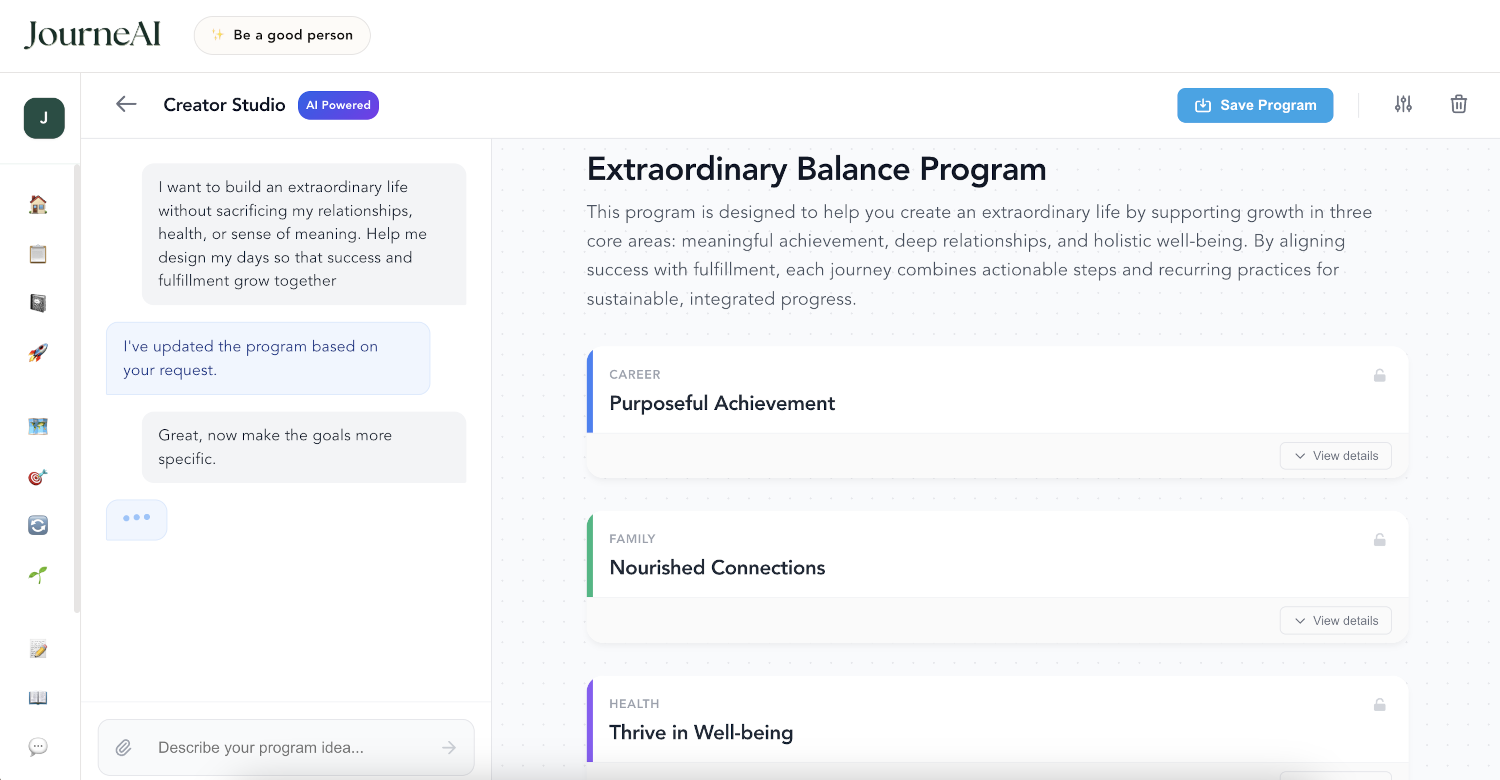The width and height of the screenshot is (1500, 780).
Task: Click the AI Powered badge
Action: tap(338, 105)
